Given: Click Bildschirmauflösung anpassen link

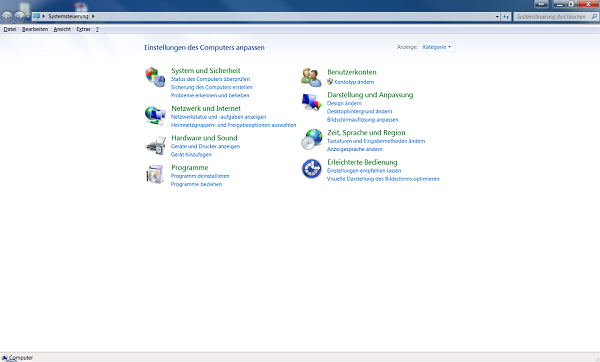Looking at the screenshot, I should [x=362, y=120].
